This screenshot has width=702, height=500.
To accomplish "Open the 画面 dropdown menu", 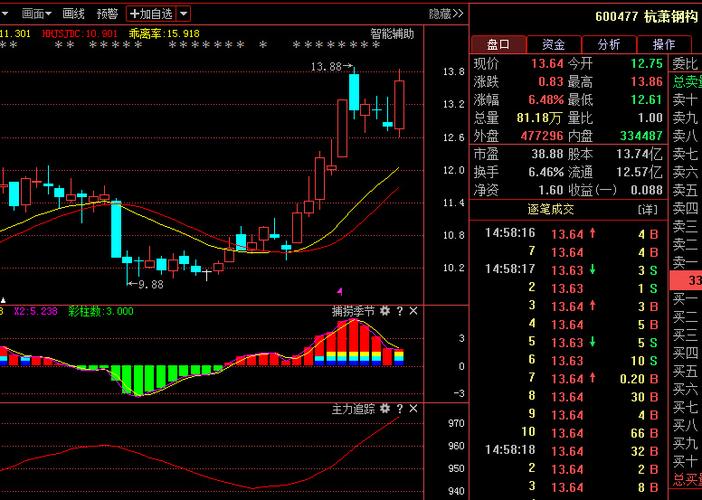I will tap(36, 14).
